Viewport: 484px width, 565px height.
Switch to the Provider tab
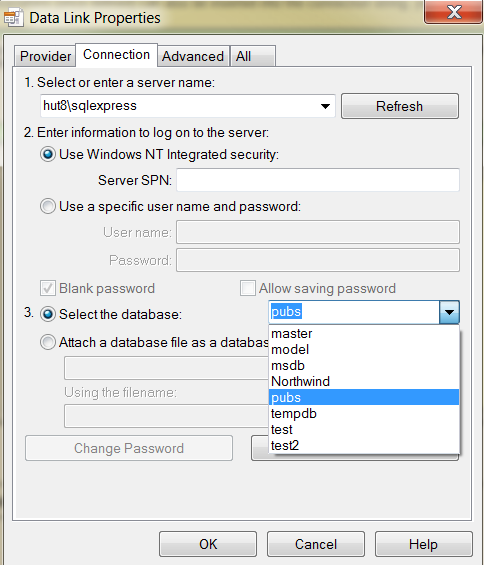(45, 56)
